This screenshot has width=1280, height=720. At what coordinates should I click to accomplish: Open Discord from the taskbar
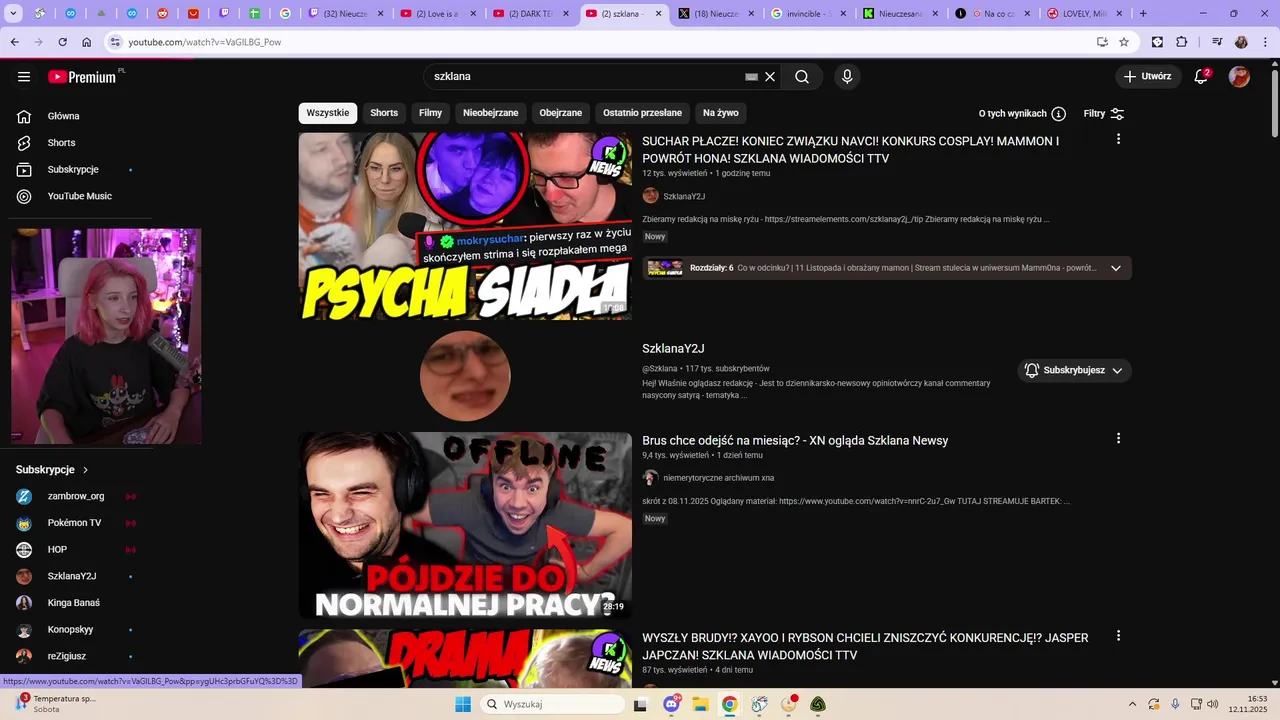[671, 704]
